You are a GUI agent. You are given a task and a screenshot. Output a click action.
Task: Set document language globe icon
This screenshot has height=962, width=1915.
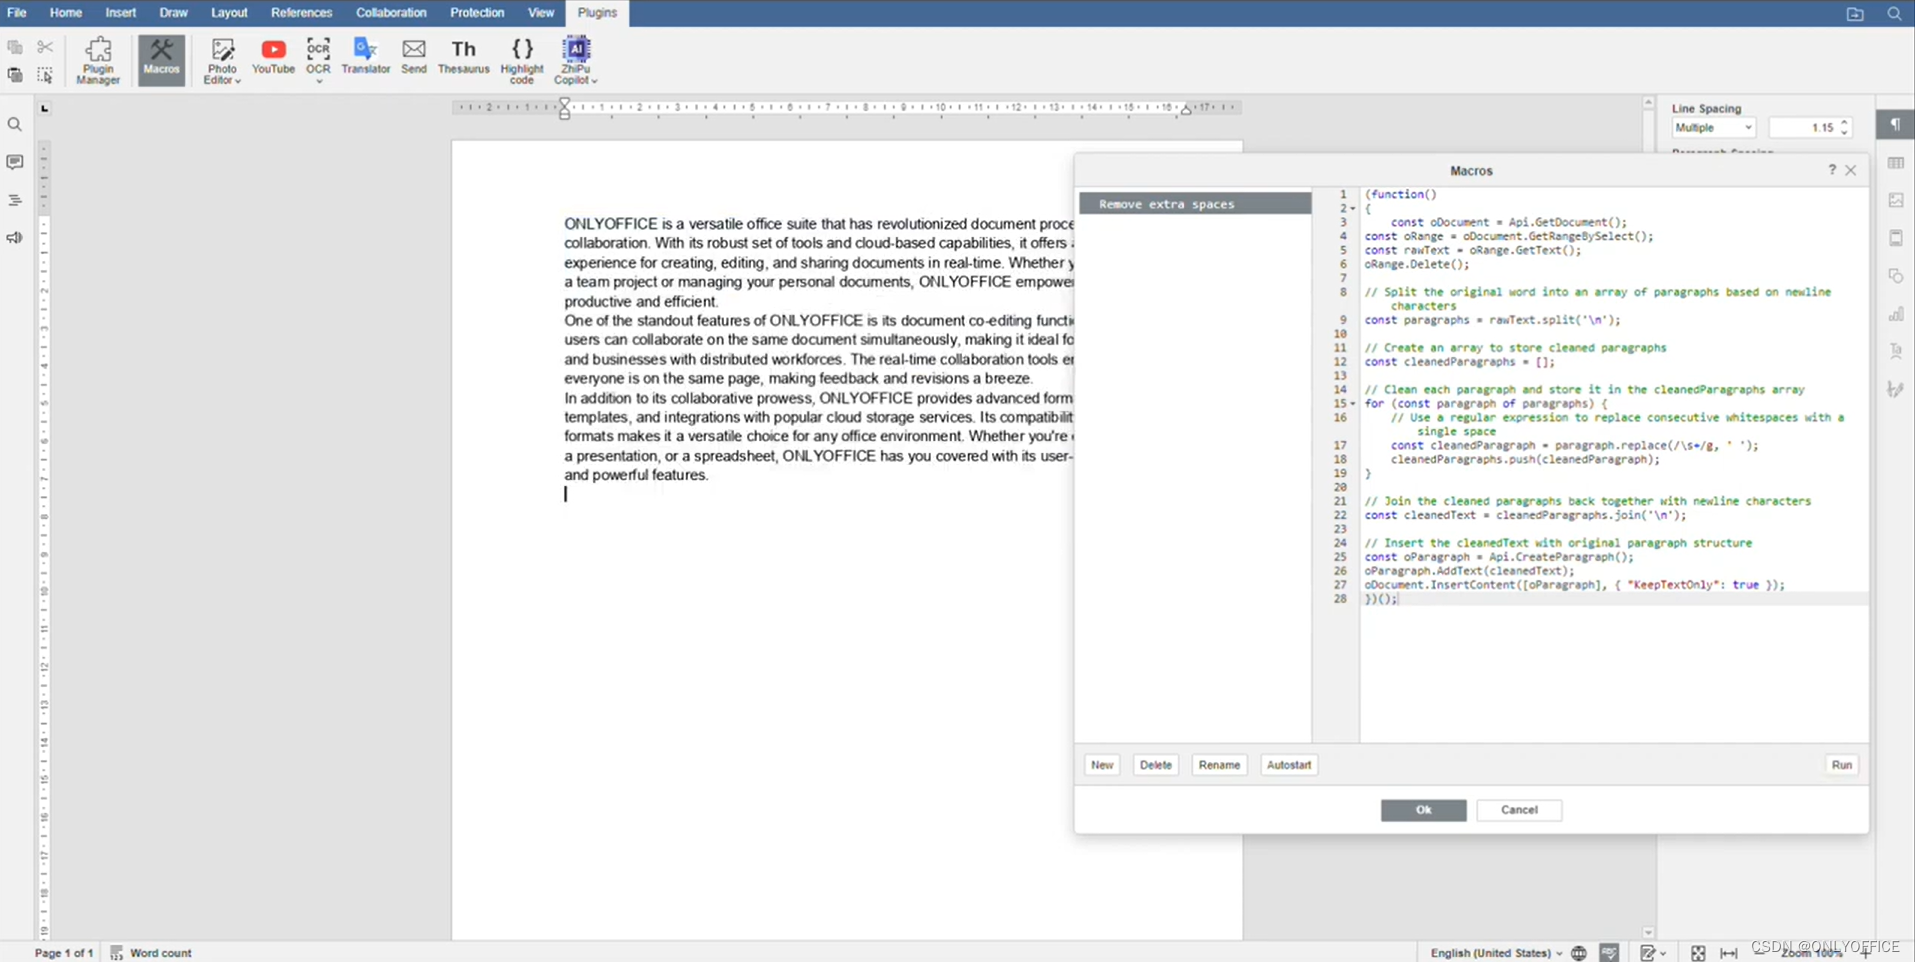1579,953
